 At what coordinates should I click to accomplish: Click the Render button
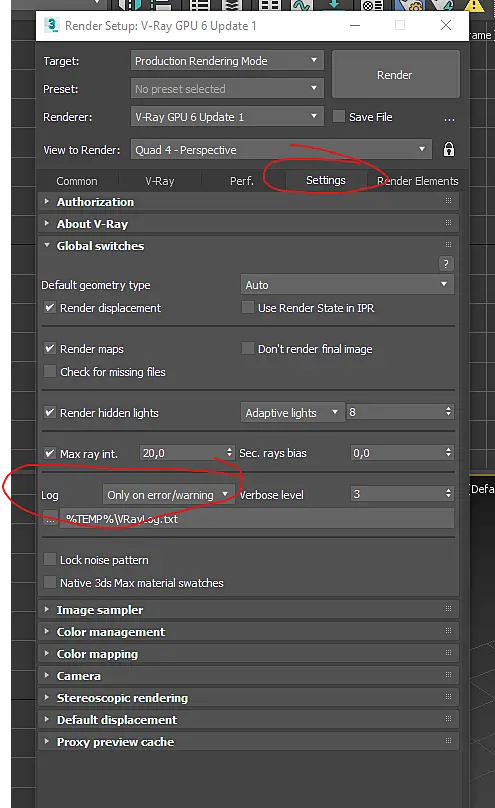[x=395, y=75]
